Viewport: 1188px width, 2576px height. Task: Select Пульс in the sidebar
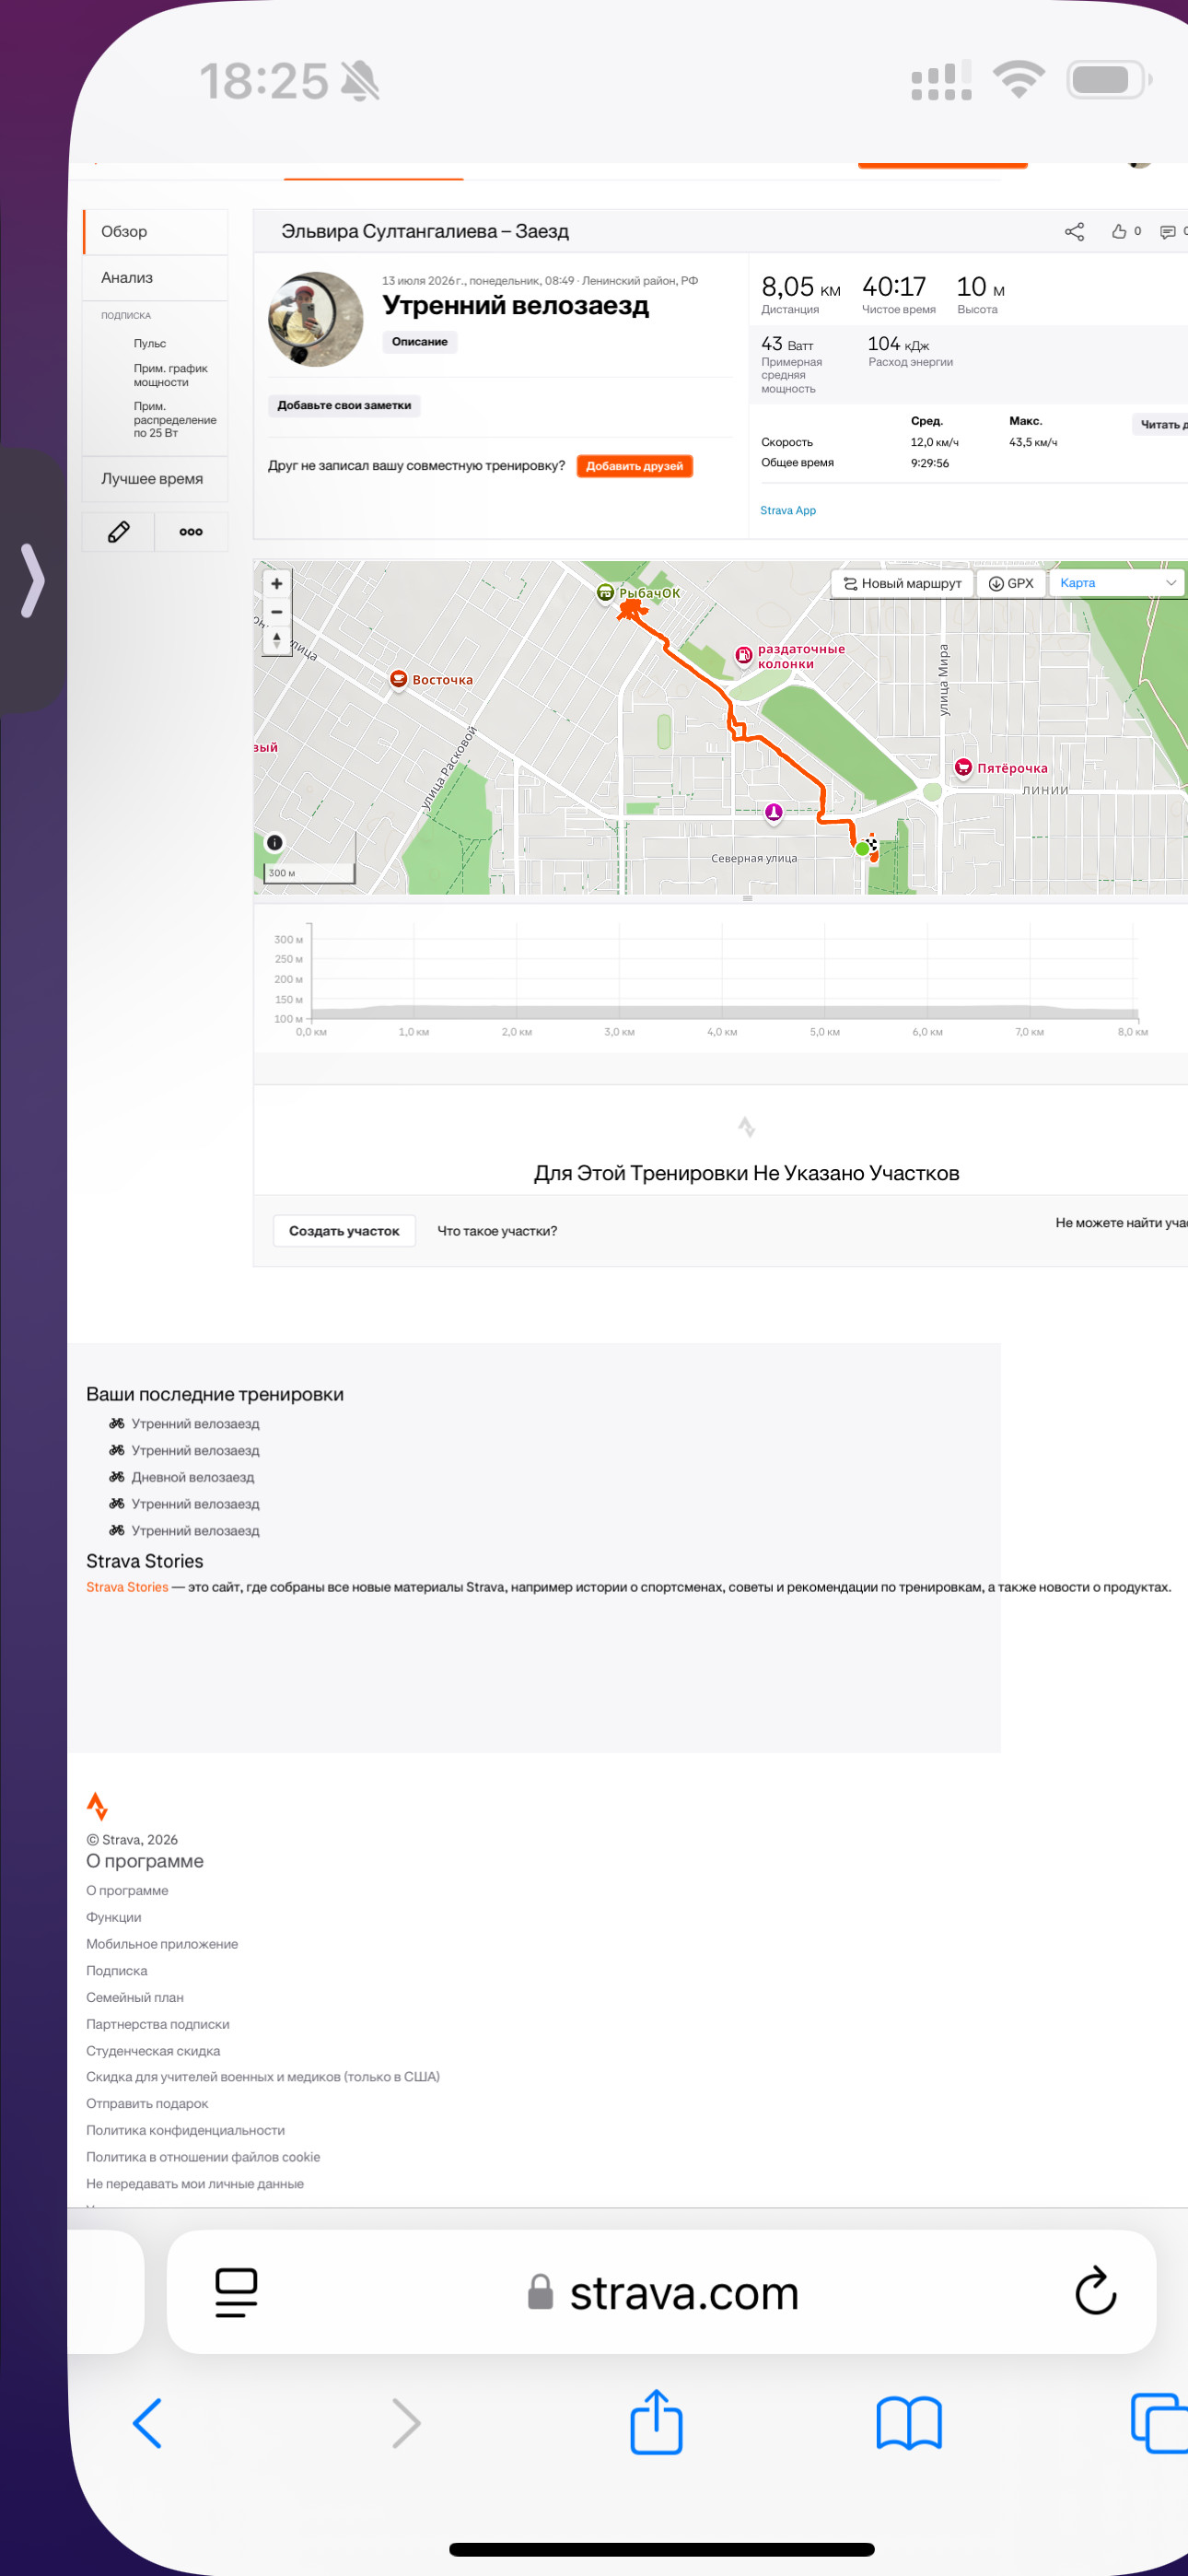(150, 344)
